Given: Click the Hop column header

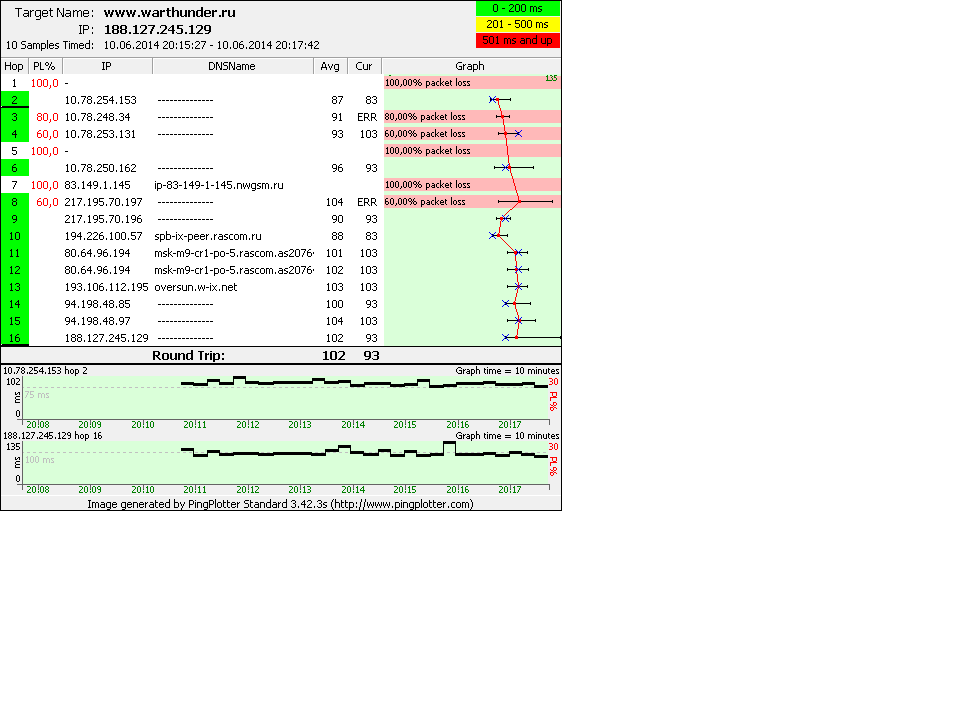Looking at the screenshot, I should [x=14, y=66].
